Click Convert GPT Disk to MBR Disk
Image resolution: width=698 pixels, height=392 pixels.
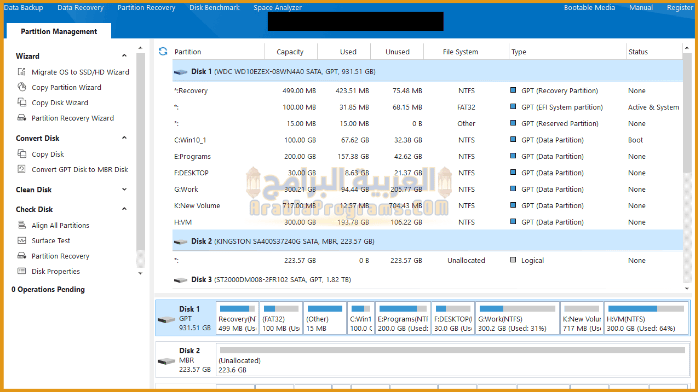click(x=80, y=169)
